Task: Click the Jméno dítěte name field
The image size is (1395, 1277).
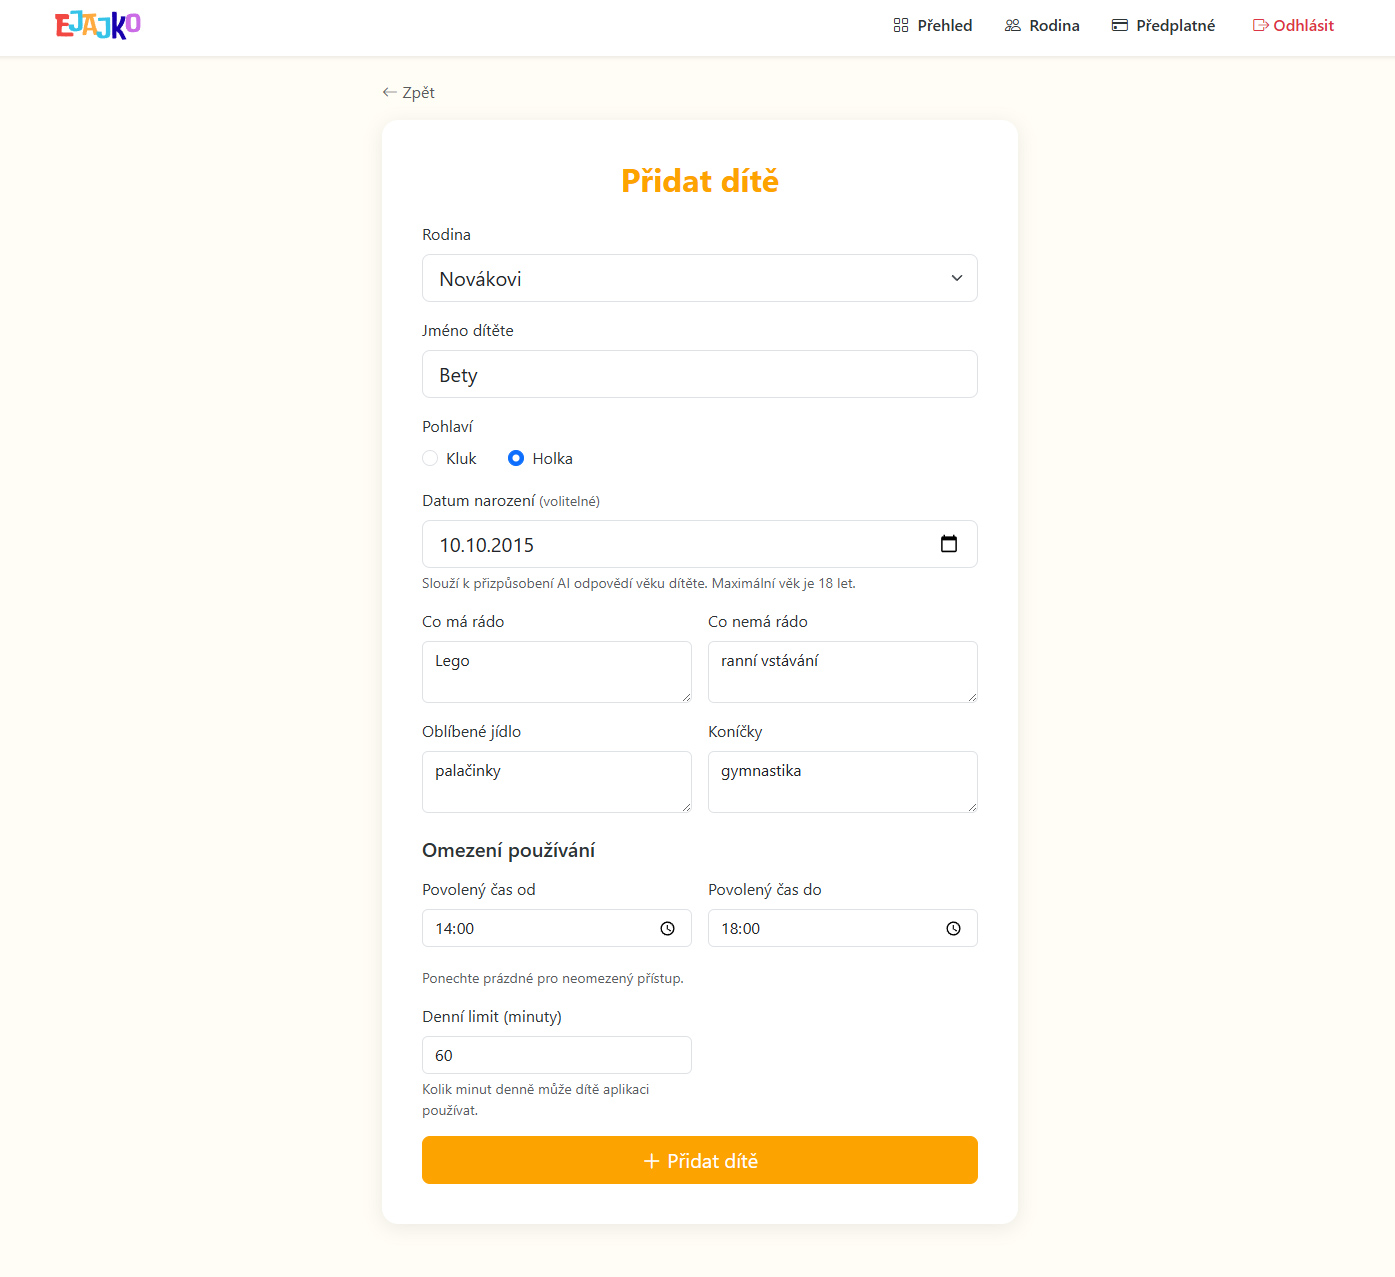Action: [x=699, y=374]
